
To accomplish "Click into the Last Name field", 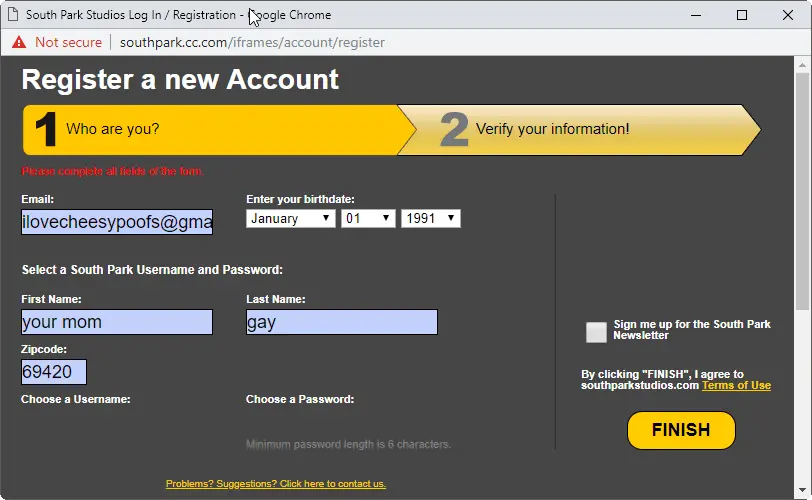I will (342, 322).
